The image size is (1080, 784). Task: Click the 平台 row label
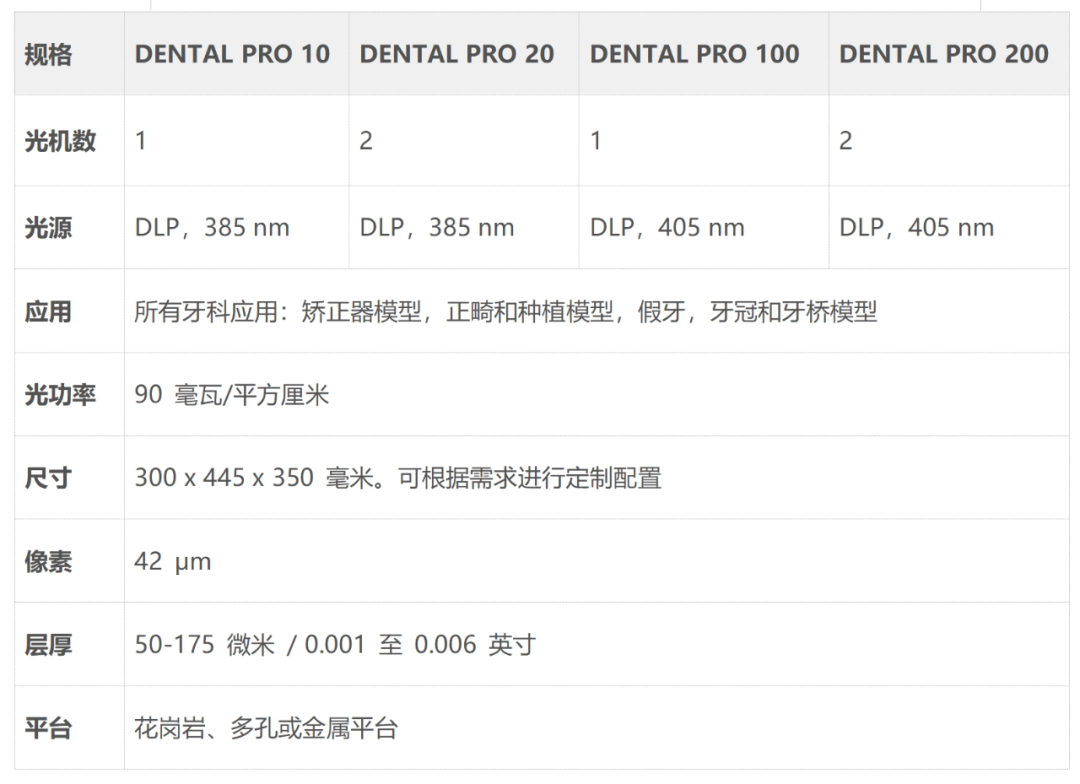48,728
